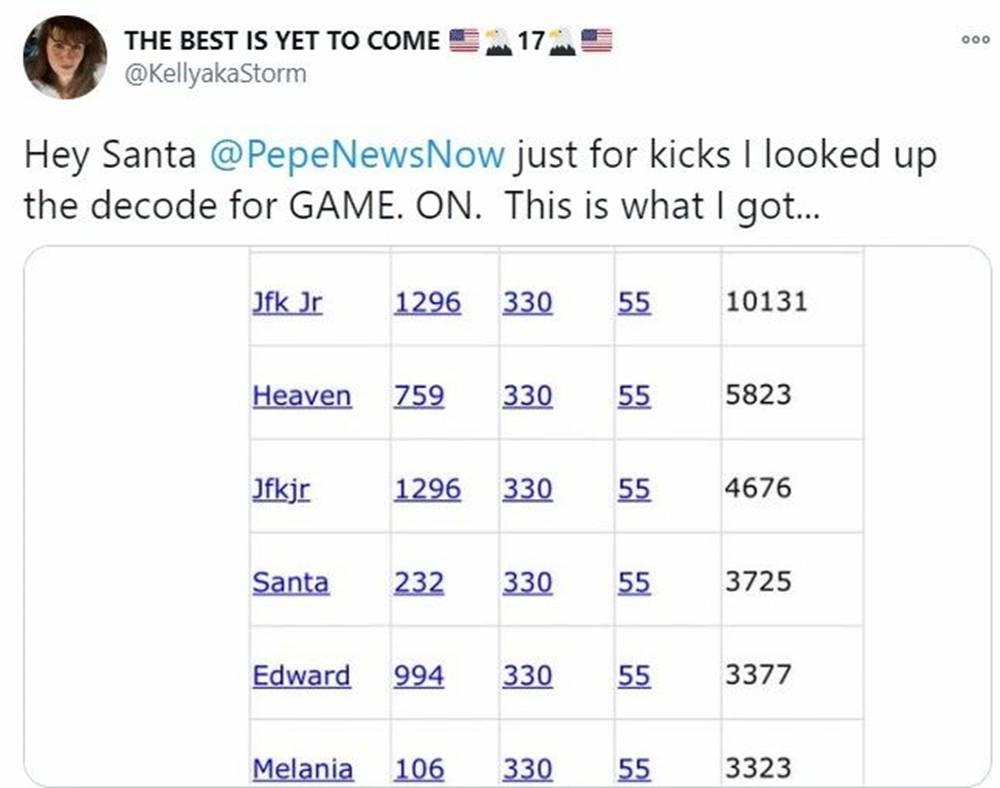Click the 10131 cell in the Jfk Jr row
1000x788 pixels.
click(x=766, y=301)
